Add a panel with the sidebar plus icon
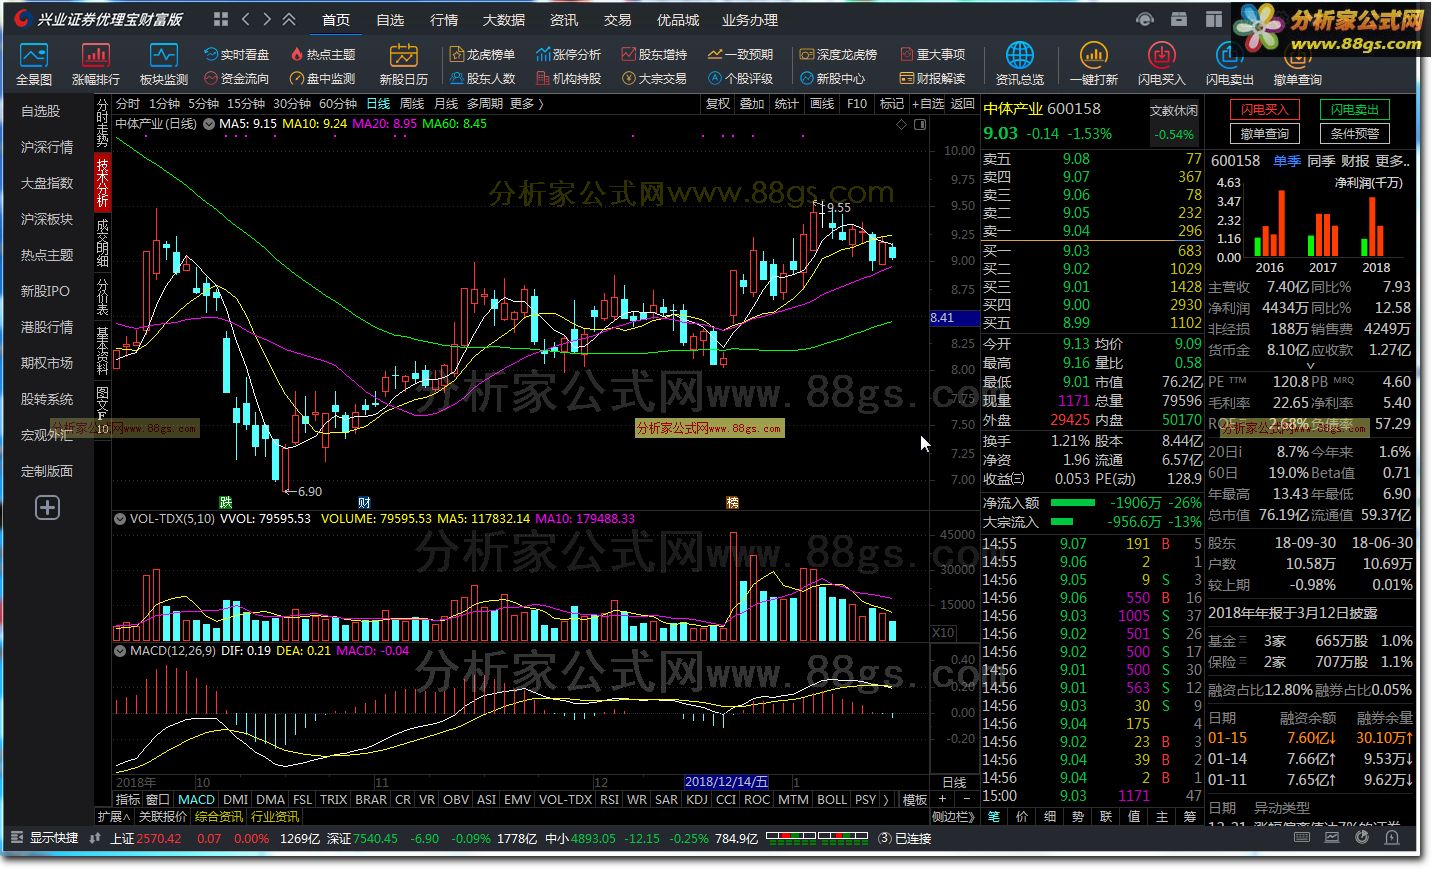Screen dimensions: 1433x869 pos(47,508)
